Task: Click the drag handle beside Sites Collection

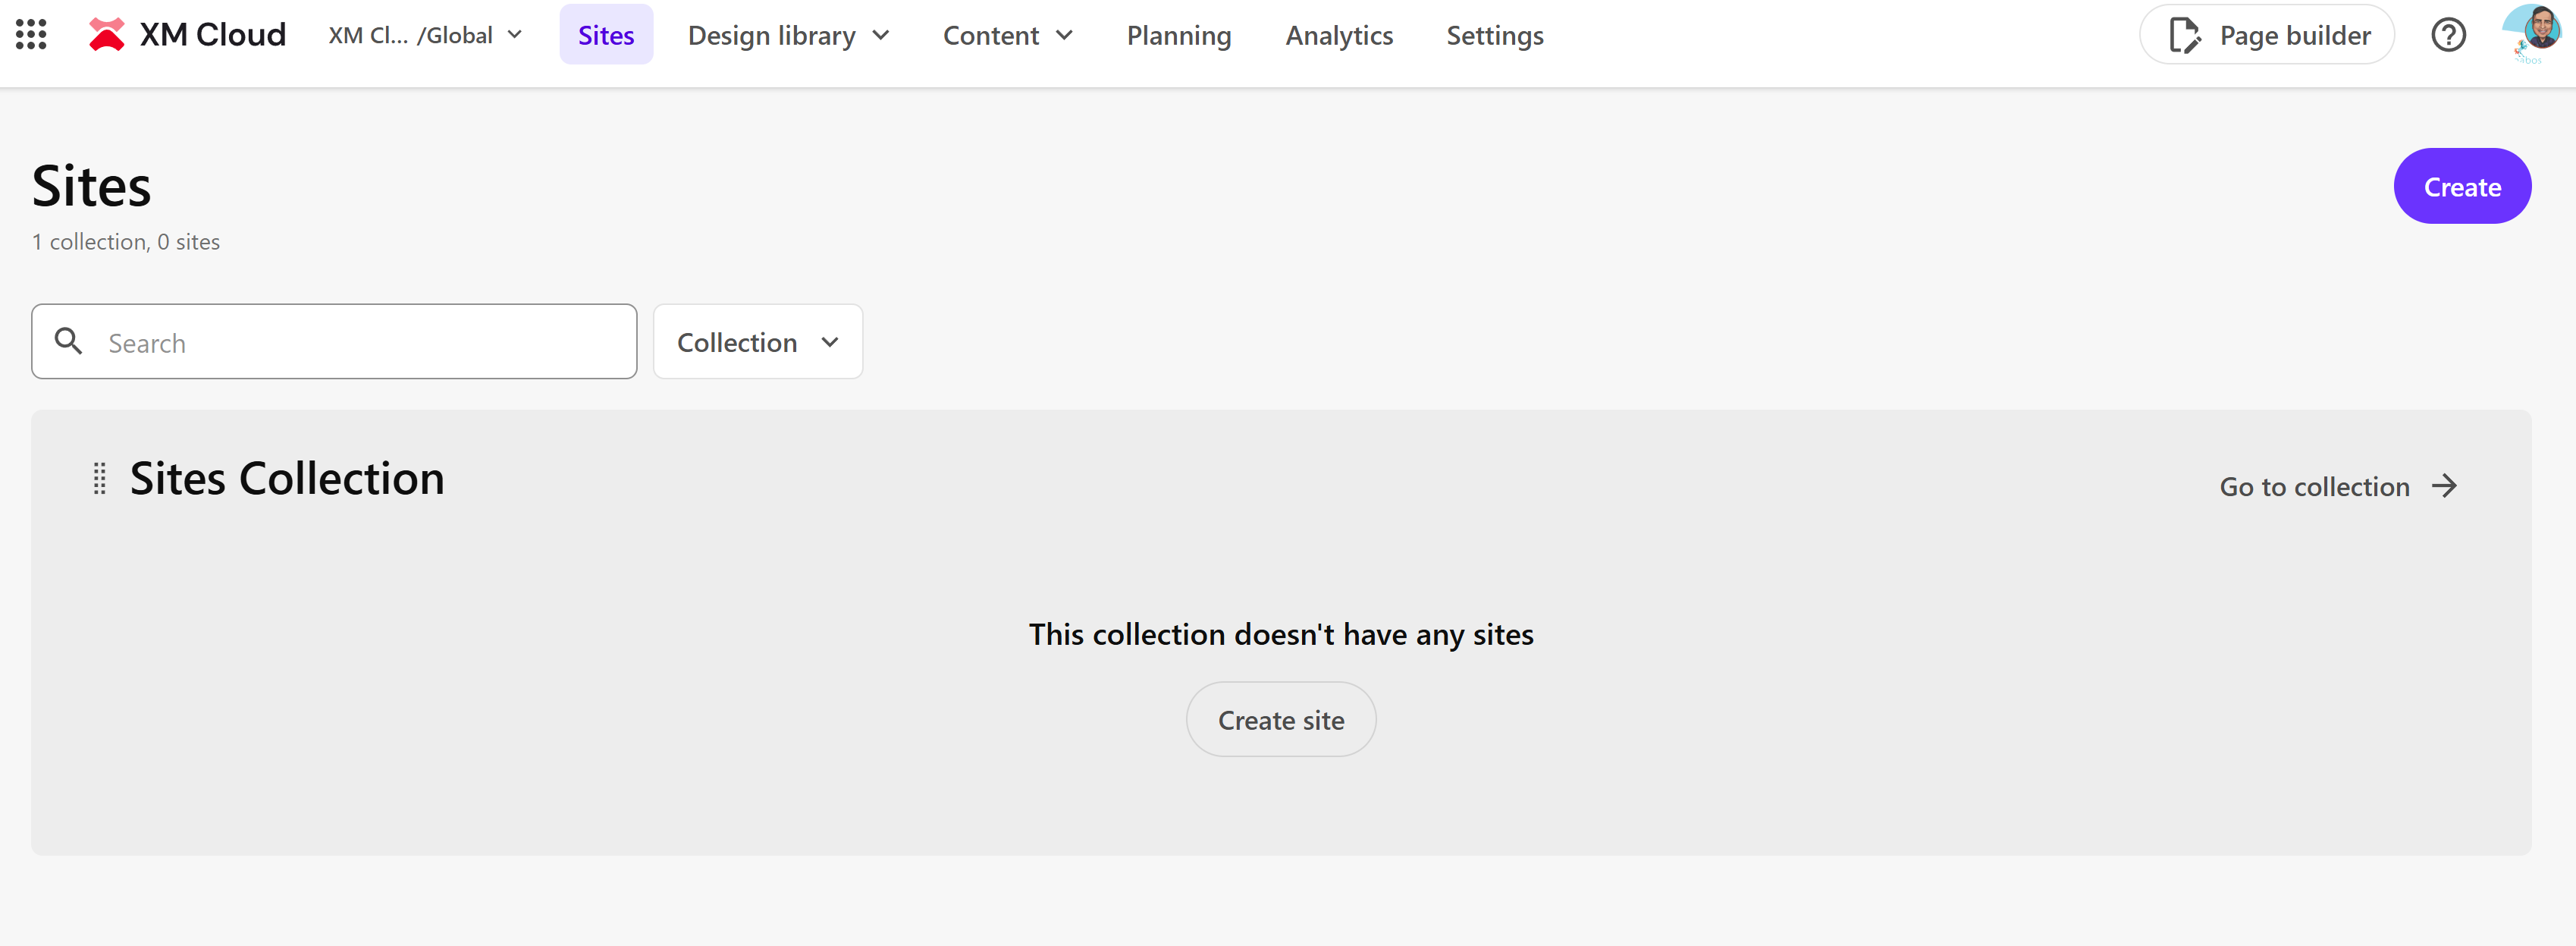Action: pyautogui.click(x=99, y=478)
